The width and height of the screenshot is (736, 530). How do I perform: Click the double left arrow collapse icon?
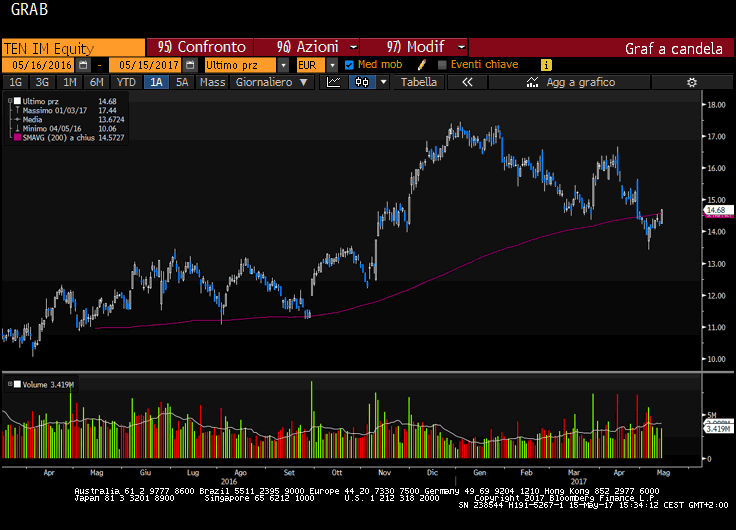click(x=467, y=82)
